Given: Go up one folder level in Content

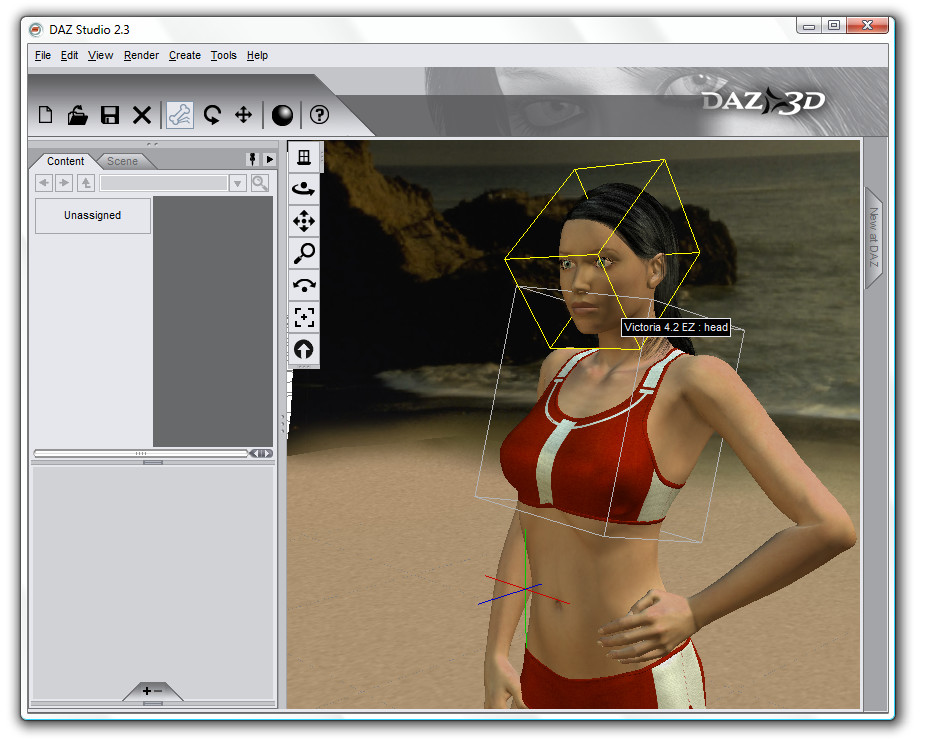Looking at the screenshot, I should point(86,183).
